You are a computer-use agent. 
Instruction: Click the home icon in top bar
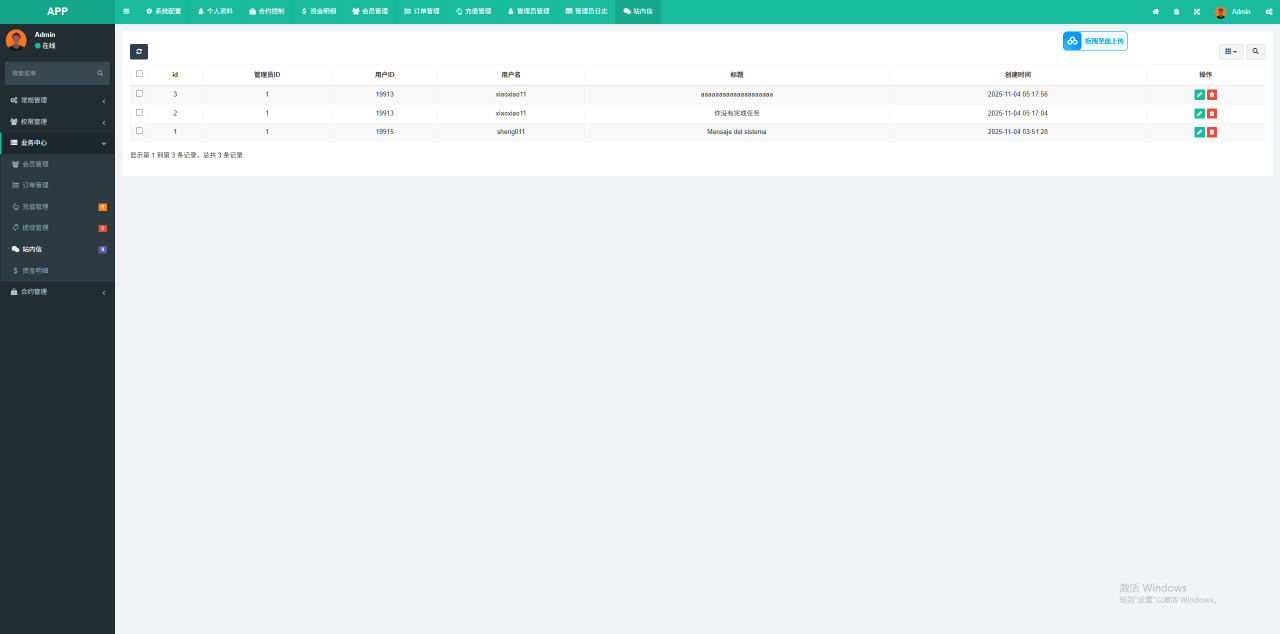pyautogui.click(x=1156, y=12)
